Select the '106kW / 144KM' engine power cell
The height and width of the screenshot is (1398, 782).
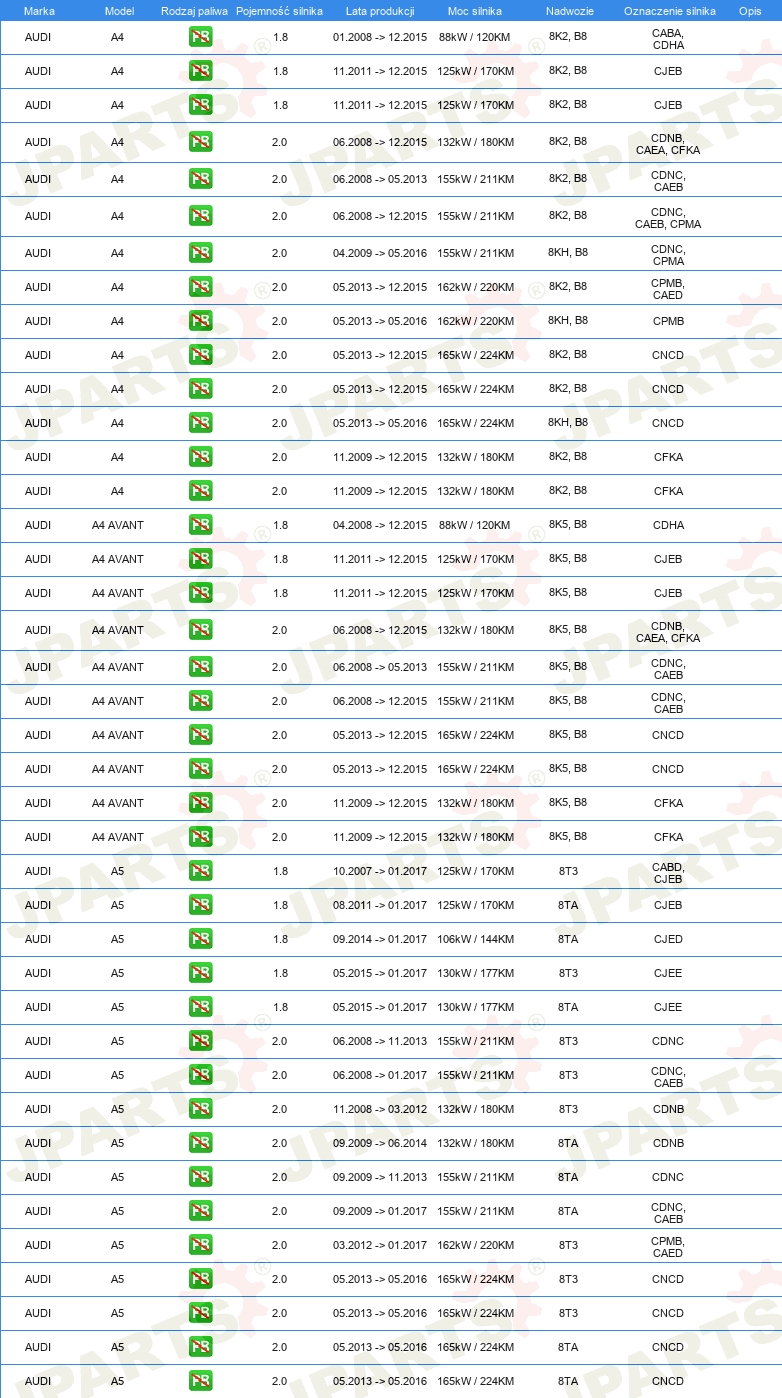pyautogui.click(x=475, y=939)
